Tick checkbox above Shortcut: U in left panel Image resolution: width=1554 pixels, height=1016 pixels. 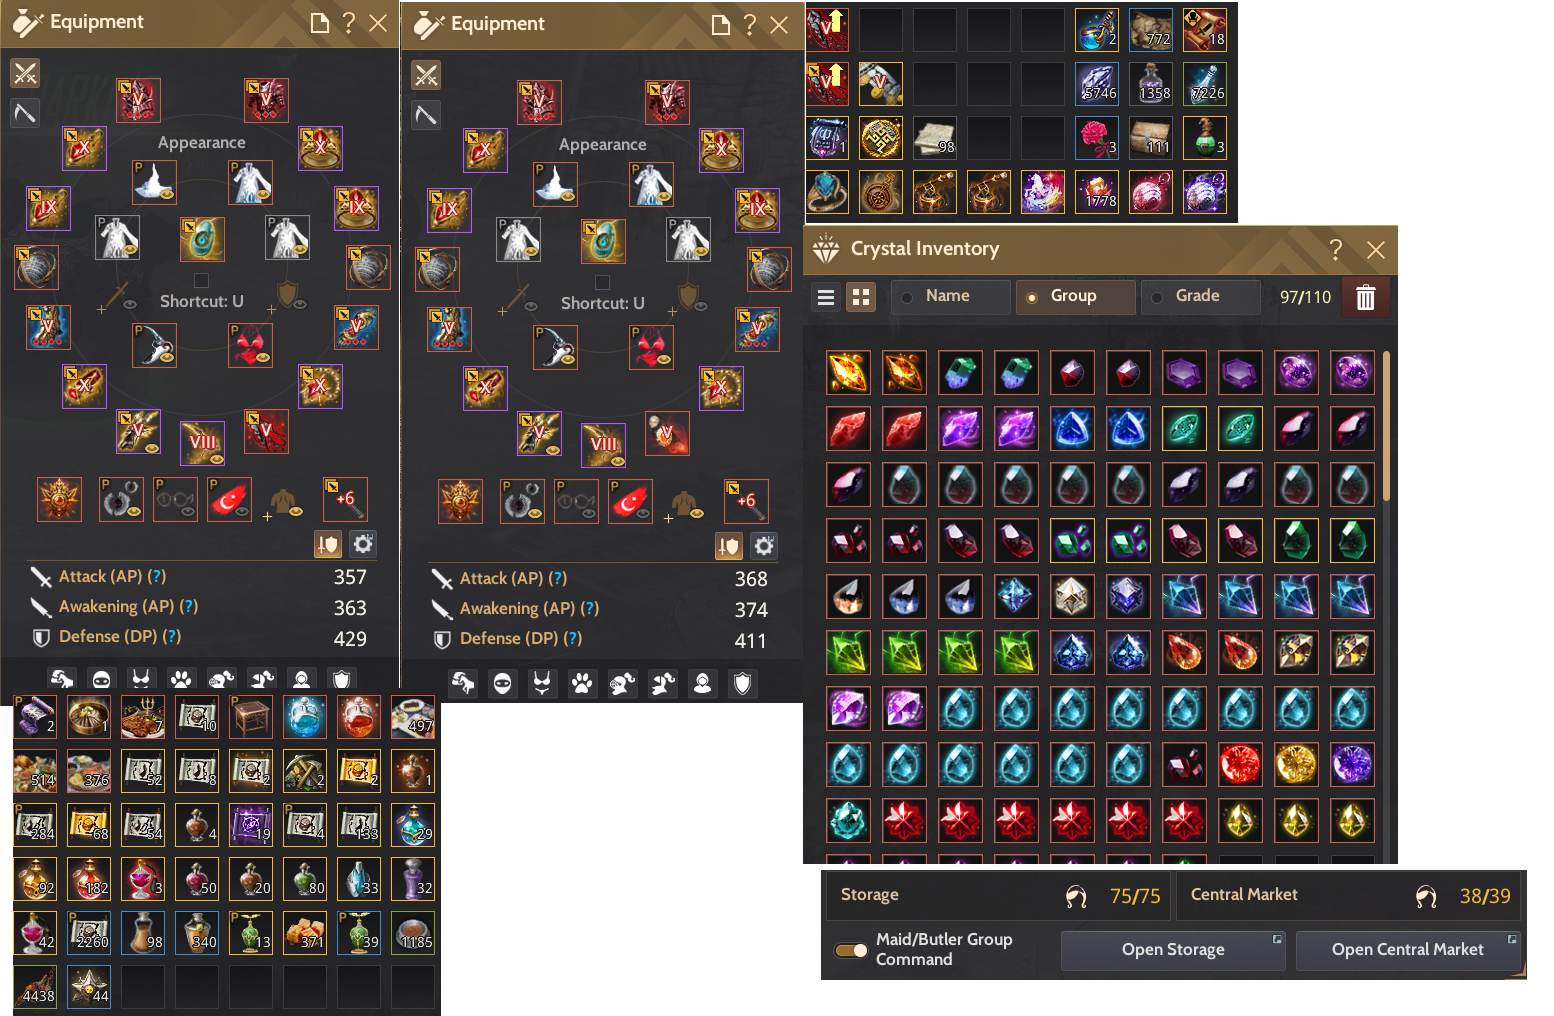[201, 281]
